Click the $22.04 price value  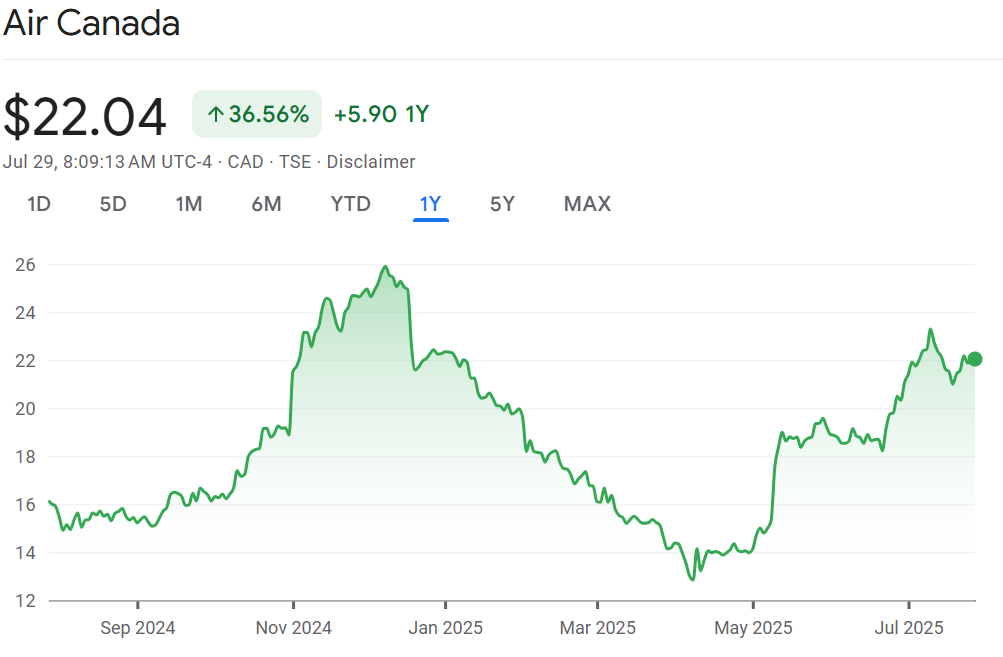pos(84,116)
